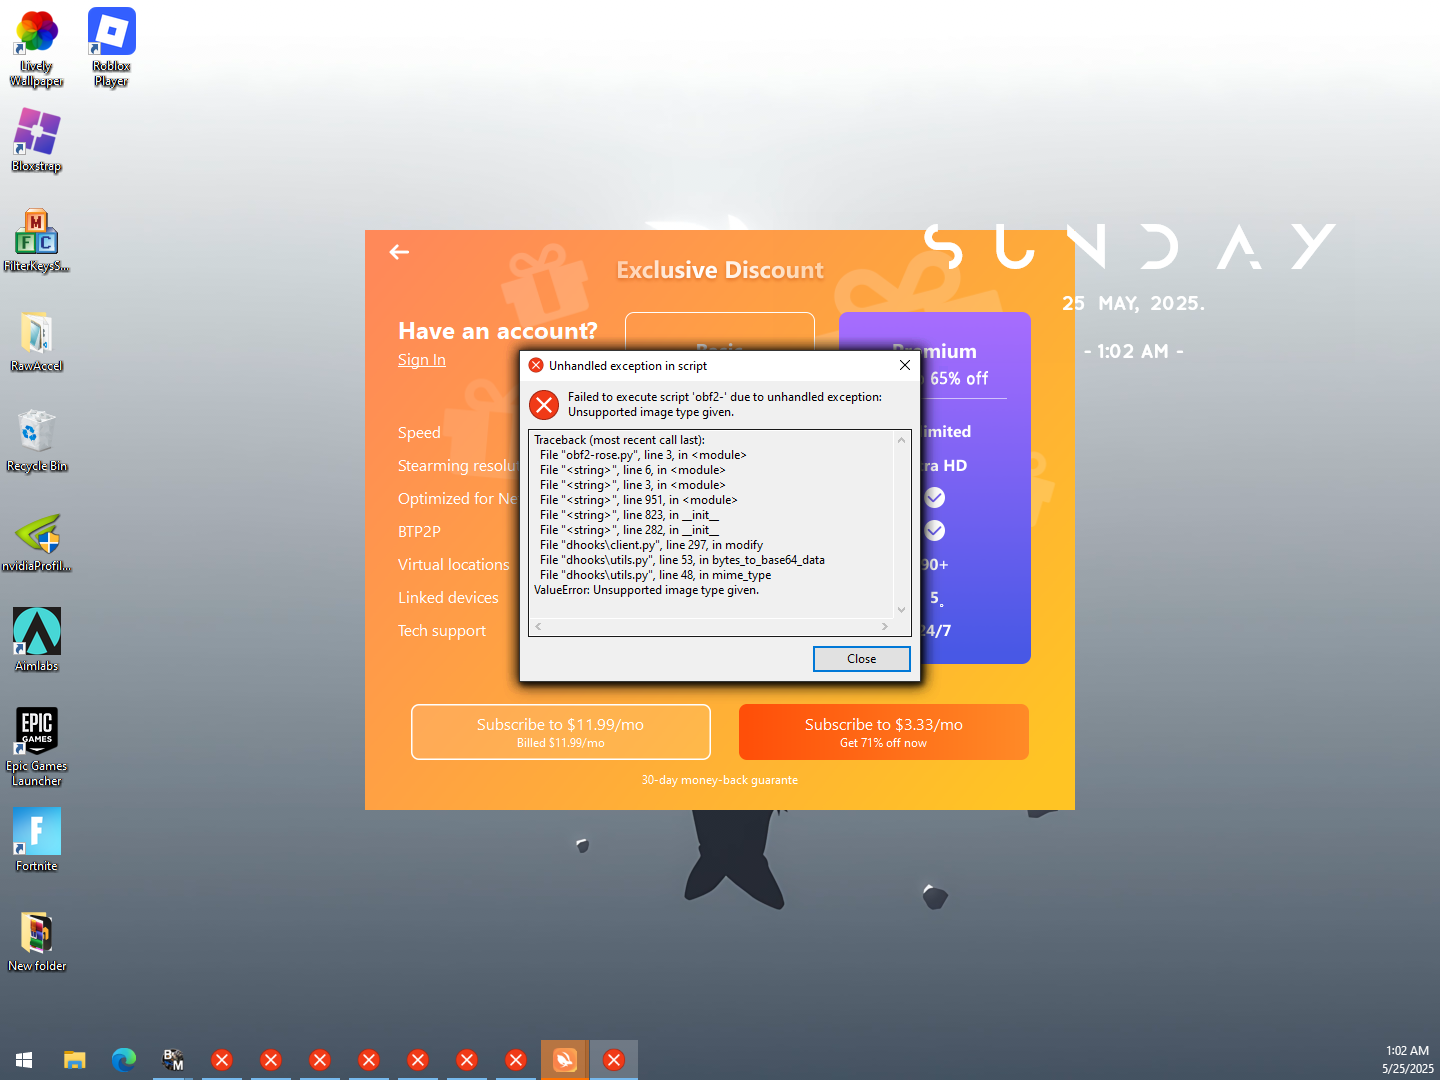Open Epic Games Launcher shortcut
The width and height of the screenshot is (1440, 1080).
(37, 747)
